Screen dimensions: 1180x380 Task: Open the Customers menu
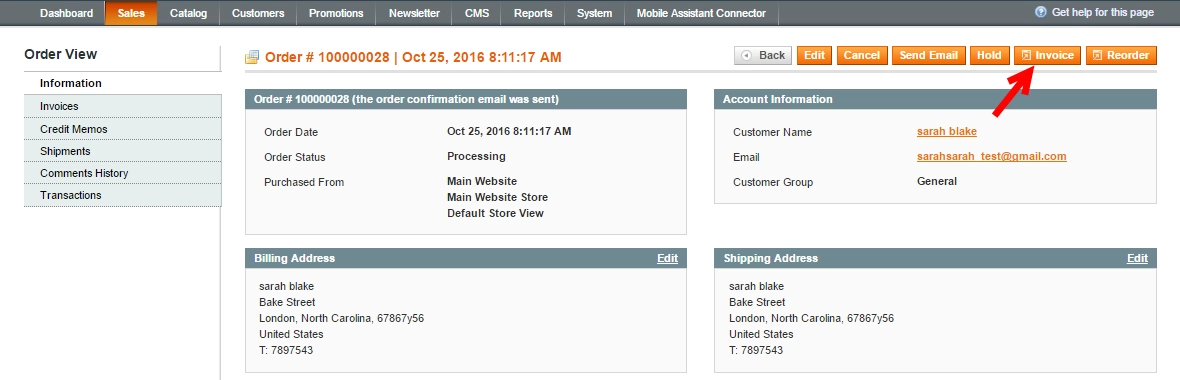pyautogui.click(x=258, y=13)
